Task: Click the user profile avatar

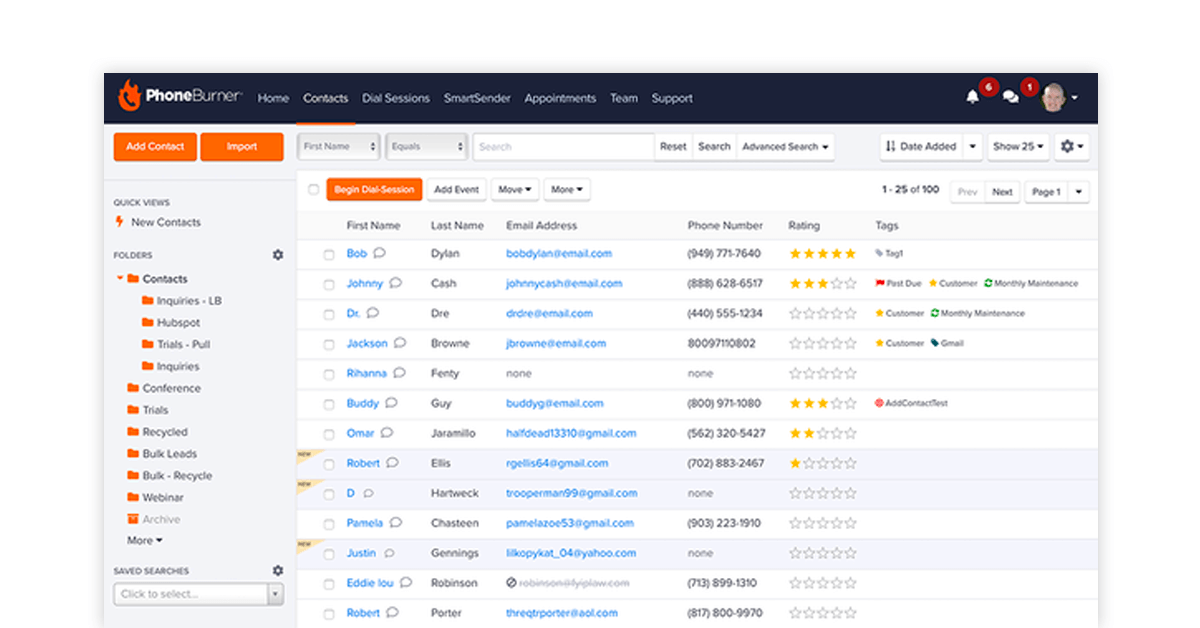Action: click(x=1053, y=97)
